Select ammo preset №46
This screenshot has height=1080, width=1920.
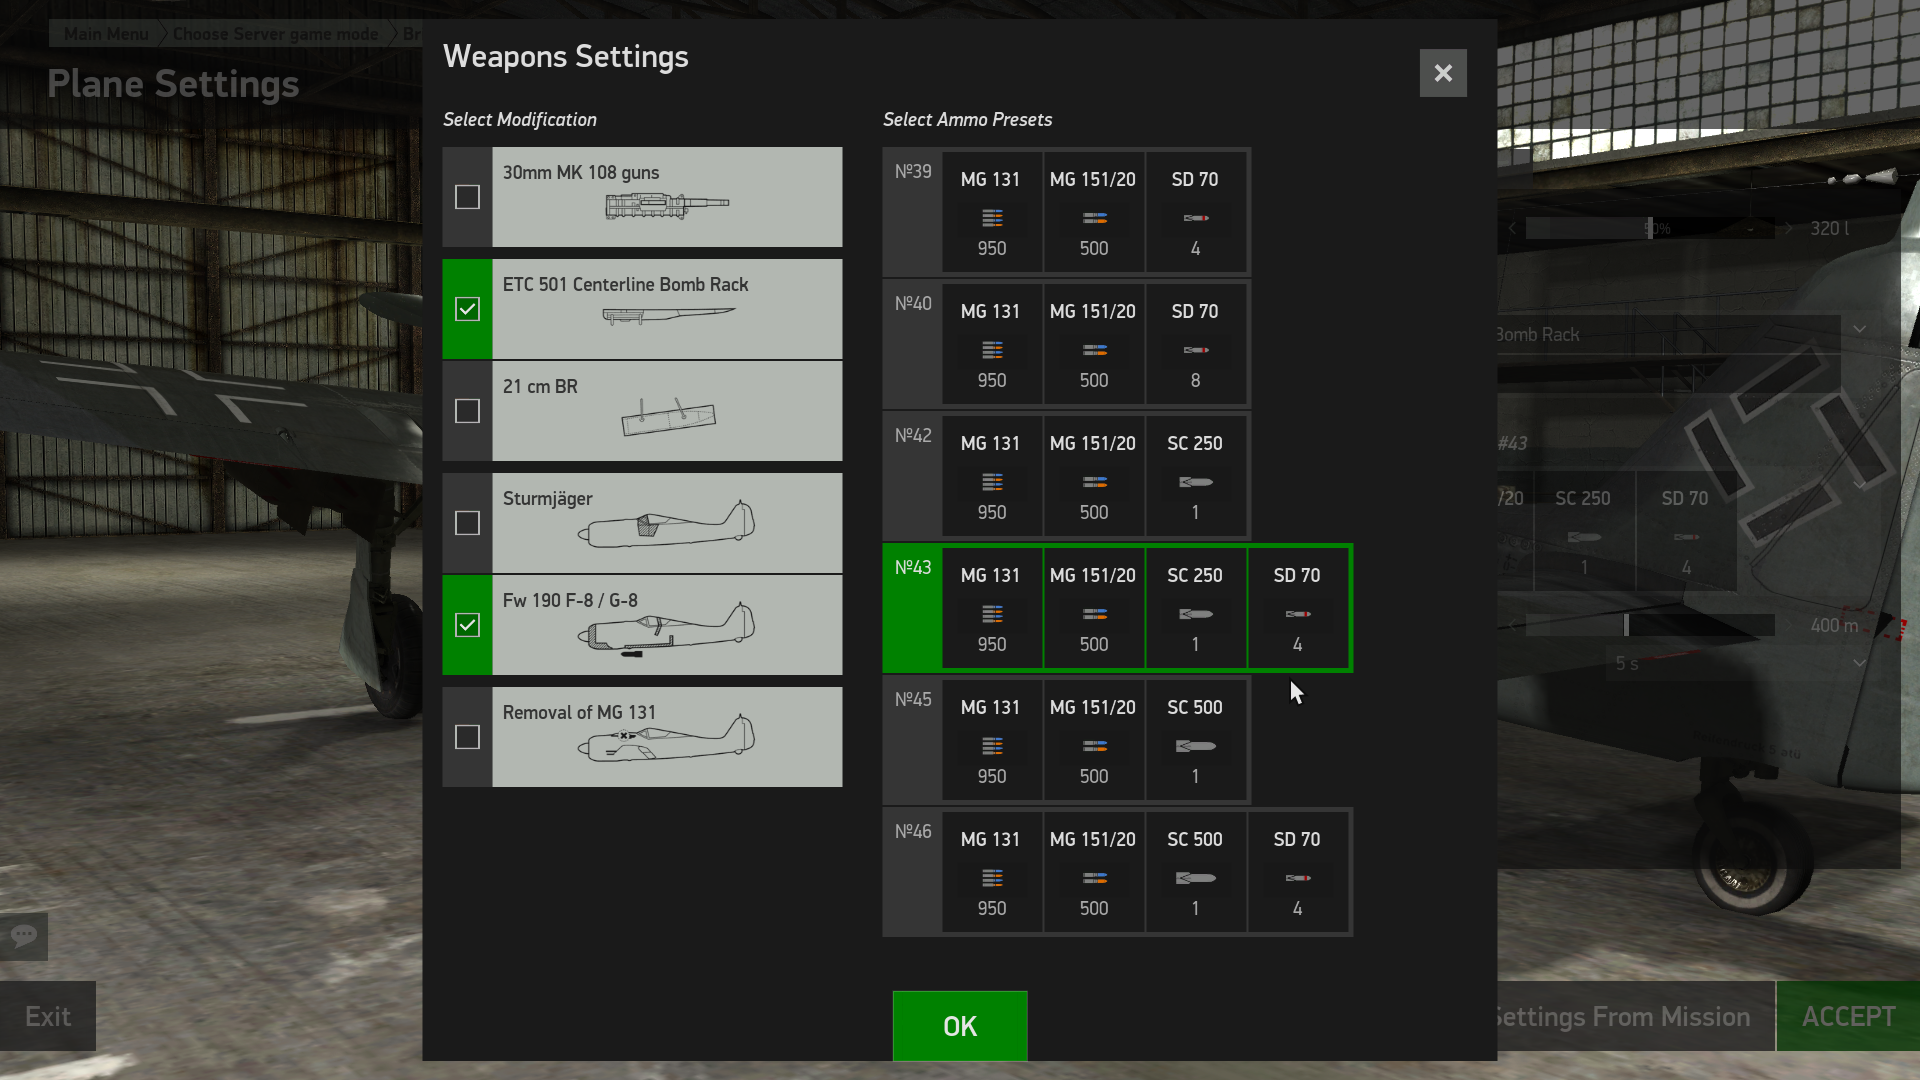pyautogui.click(x=1117, y=872)
